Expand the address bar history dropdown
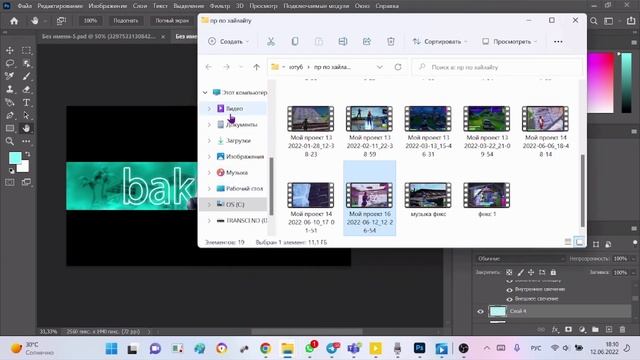This screenshot has width=640, height=360. tap(380, 67)
